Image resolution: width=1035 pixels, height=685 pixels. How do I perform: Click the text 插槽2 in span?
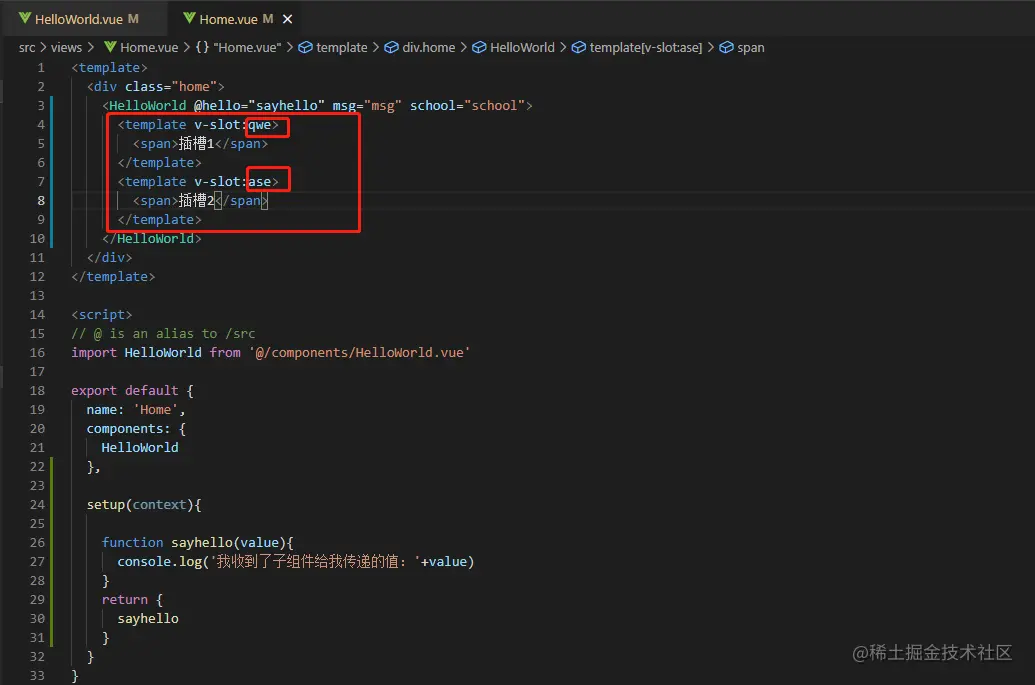(196, 201)
